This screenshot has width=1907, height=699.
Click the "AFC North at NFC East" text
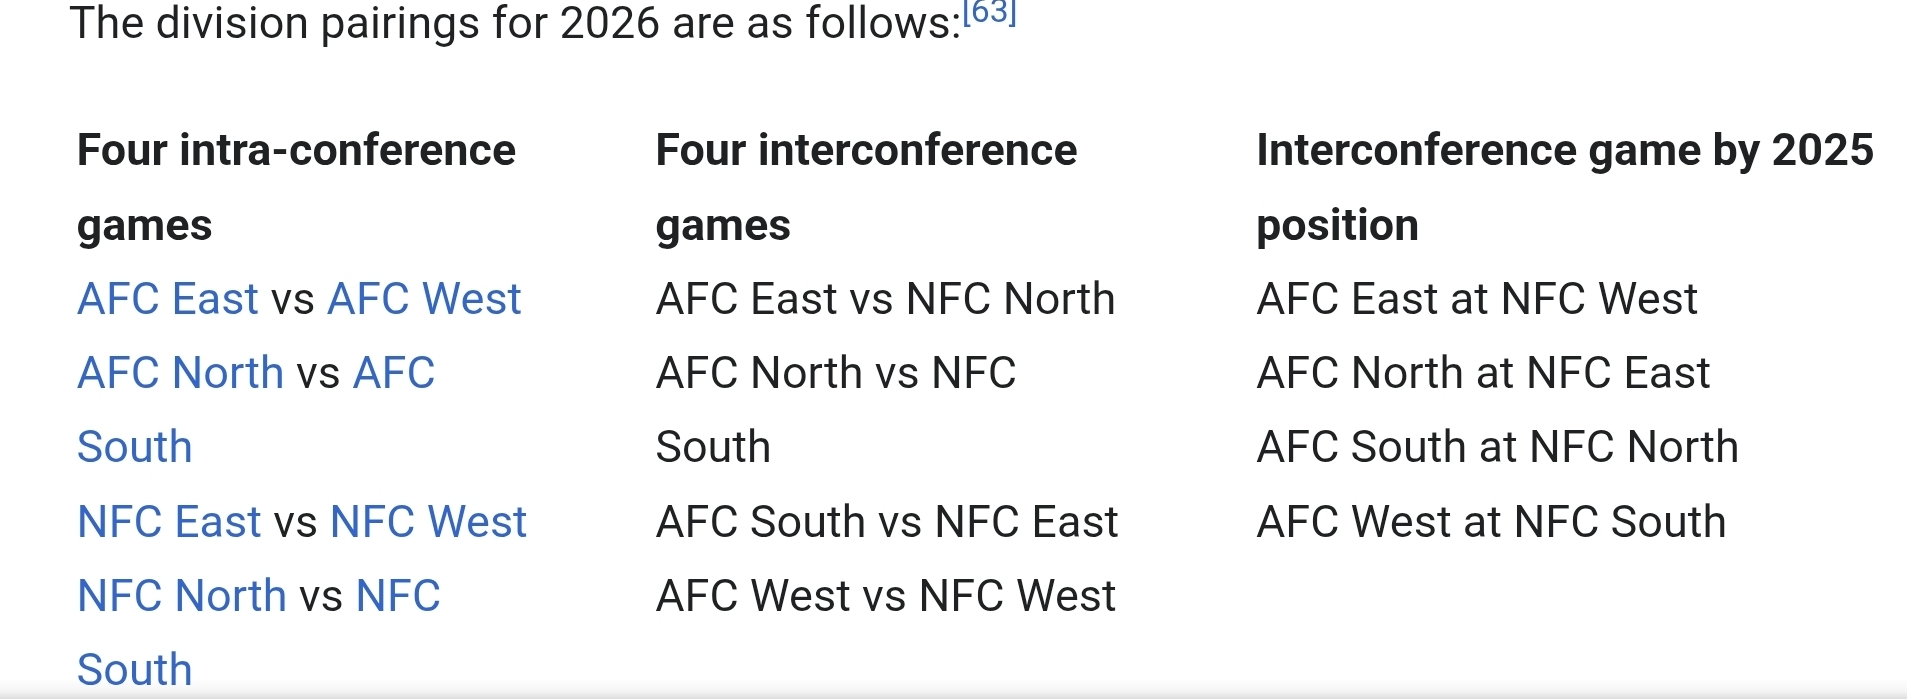pos(1482,373)
